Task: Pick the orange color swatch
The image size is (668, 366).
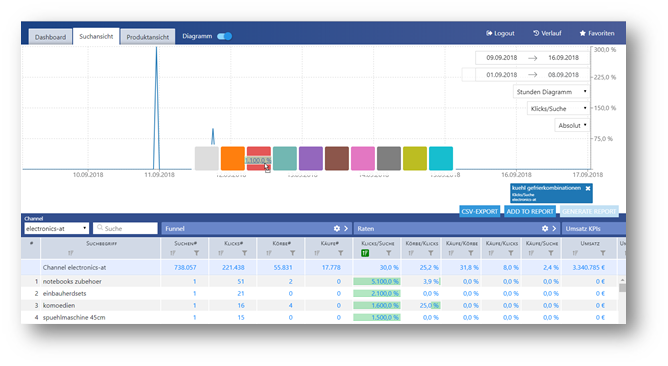Action: coord(233,159)
